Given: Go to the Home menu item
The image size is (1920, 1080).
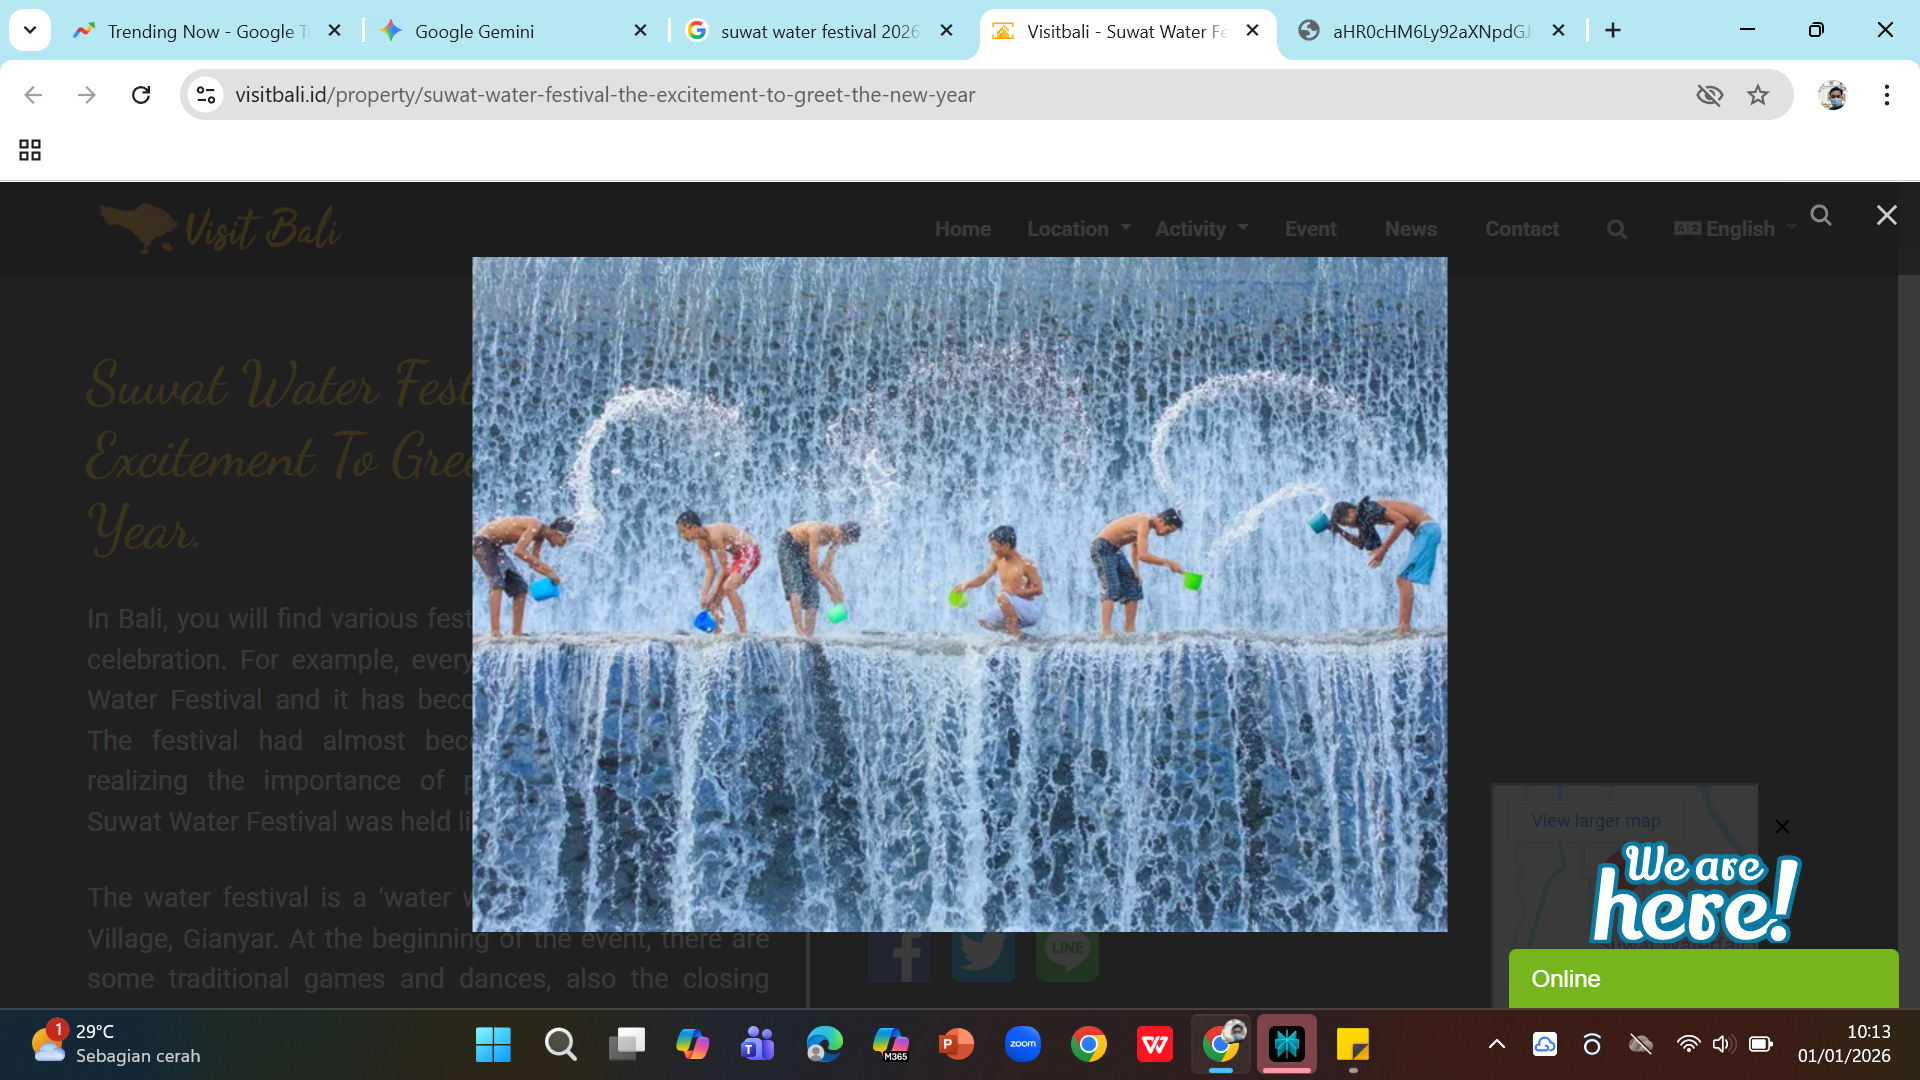Looking at the screenshot, I should (x=963, y=229).
